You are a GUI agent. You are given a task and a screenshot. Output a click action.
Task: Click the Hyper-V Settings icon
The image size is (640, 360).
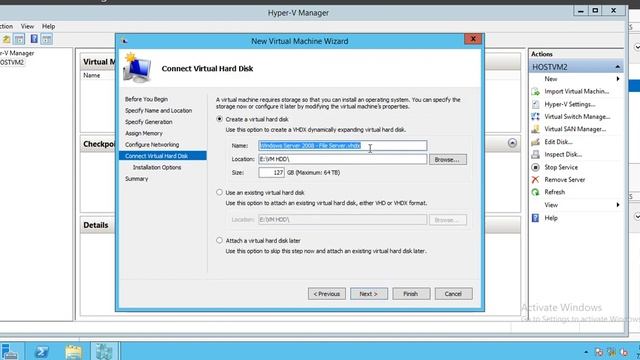coord(536,104)
